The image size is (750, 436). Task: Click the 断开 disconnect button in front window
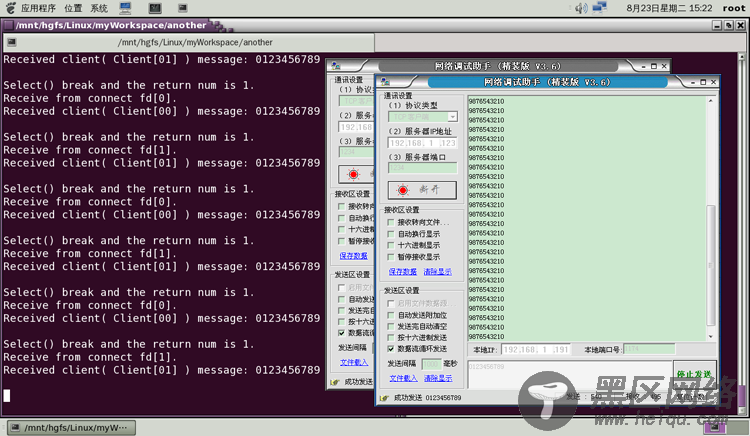coord(422,190)
